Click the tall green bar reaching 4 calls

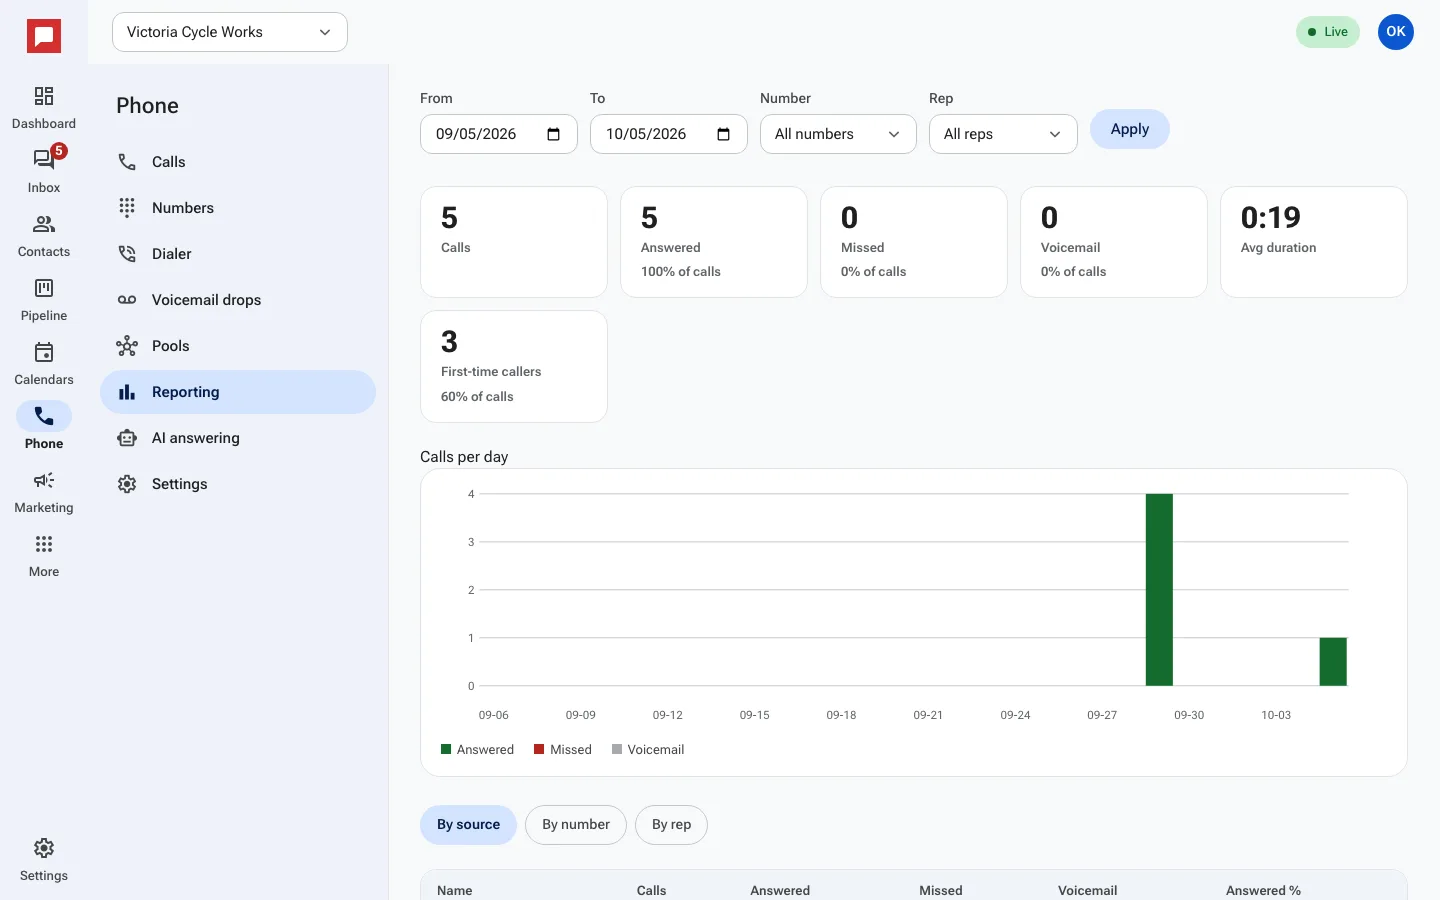coord(1159,590)
